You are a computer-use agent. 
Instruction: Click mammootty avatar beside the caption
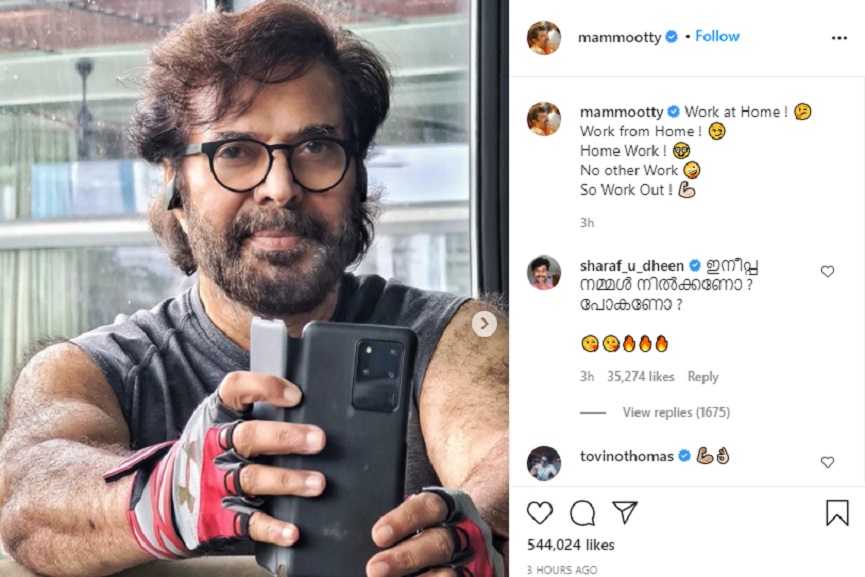point(544,119)
